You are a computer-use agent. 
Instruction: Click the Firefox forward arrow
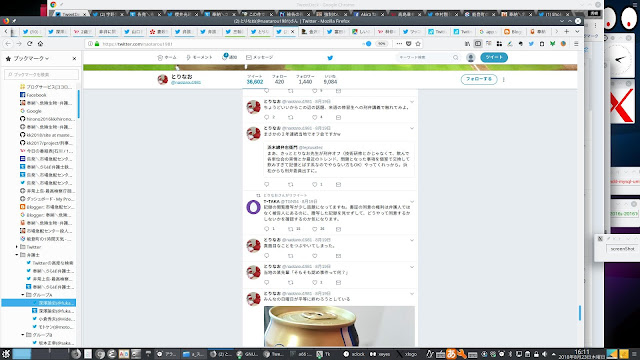19,44
